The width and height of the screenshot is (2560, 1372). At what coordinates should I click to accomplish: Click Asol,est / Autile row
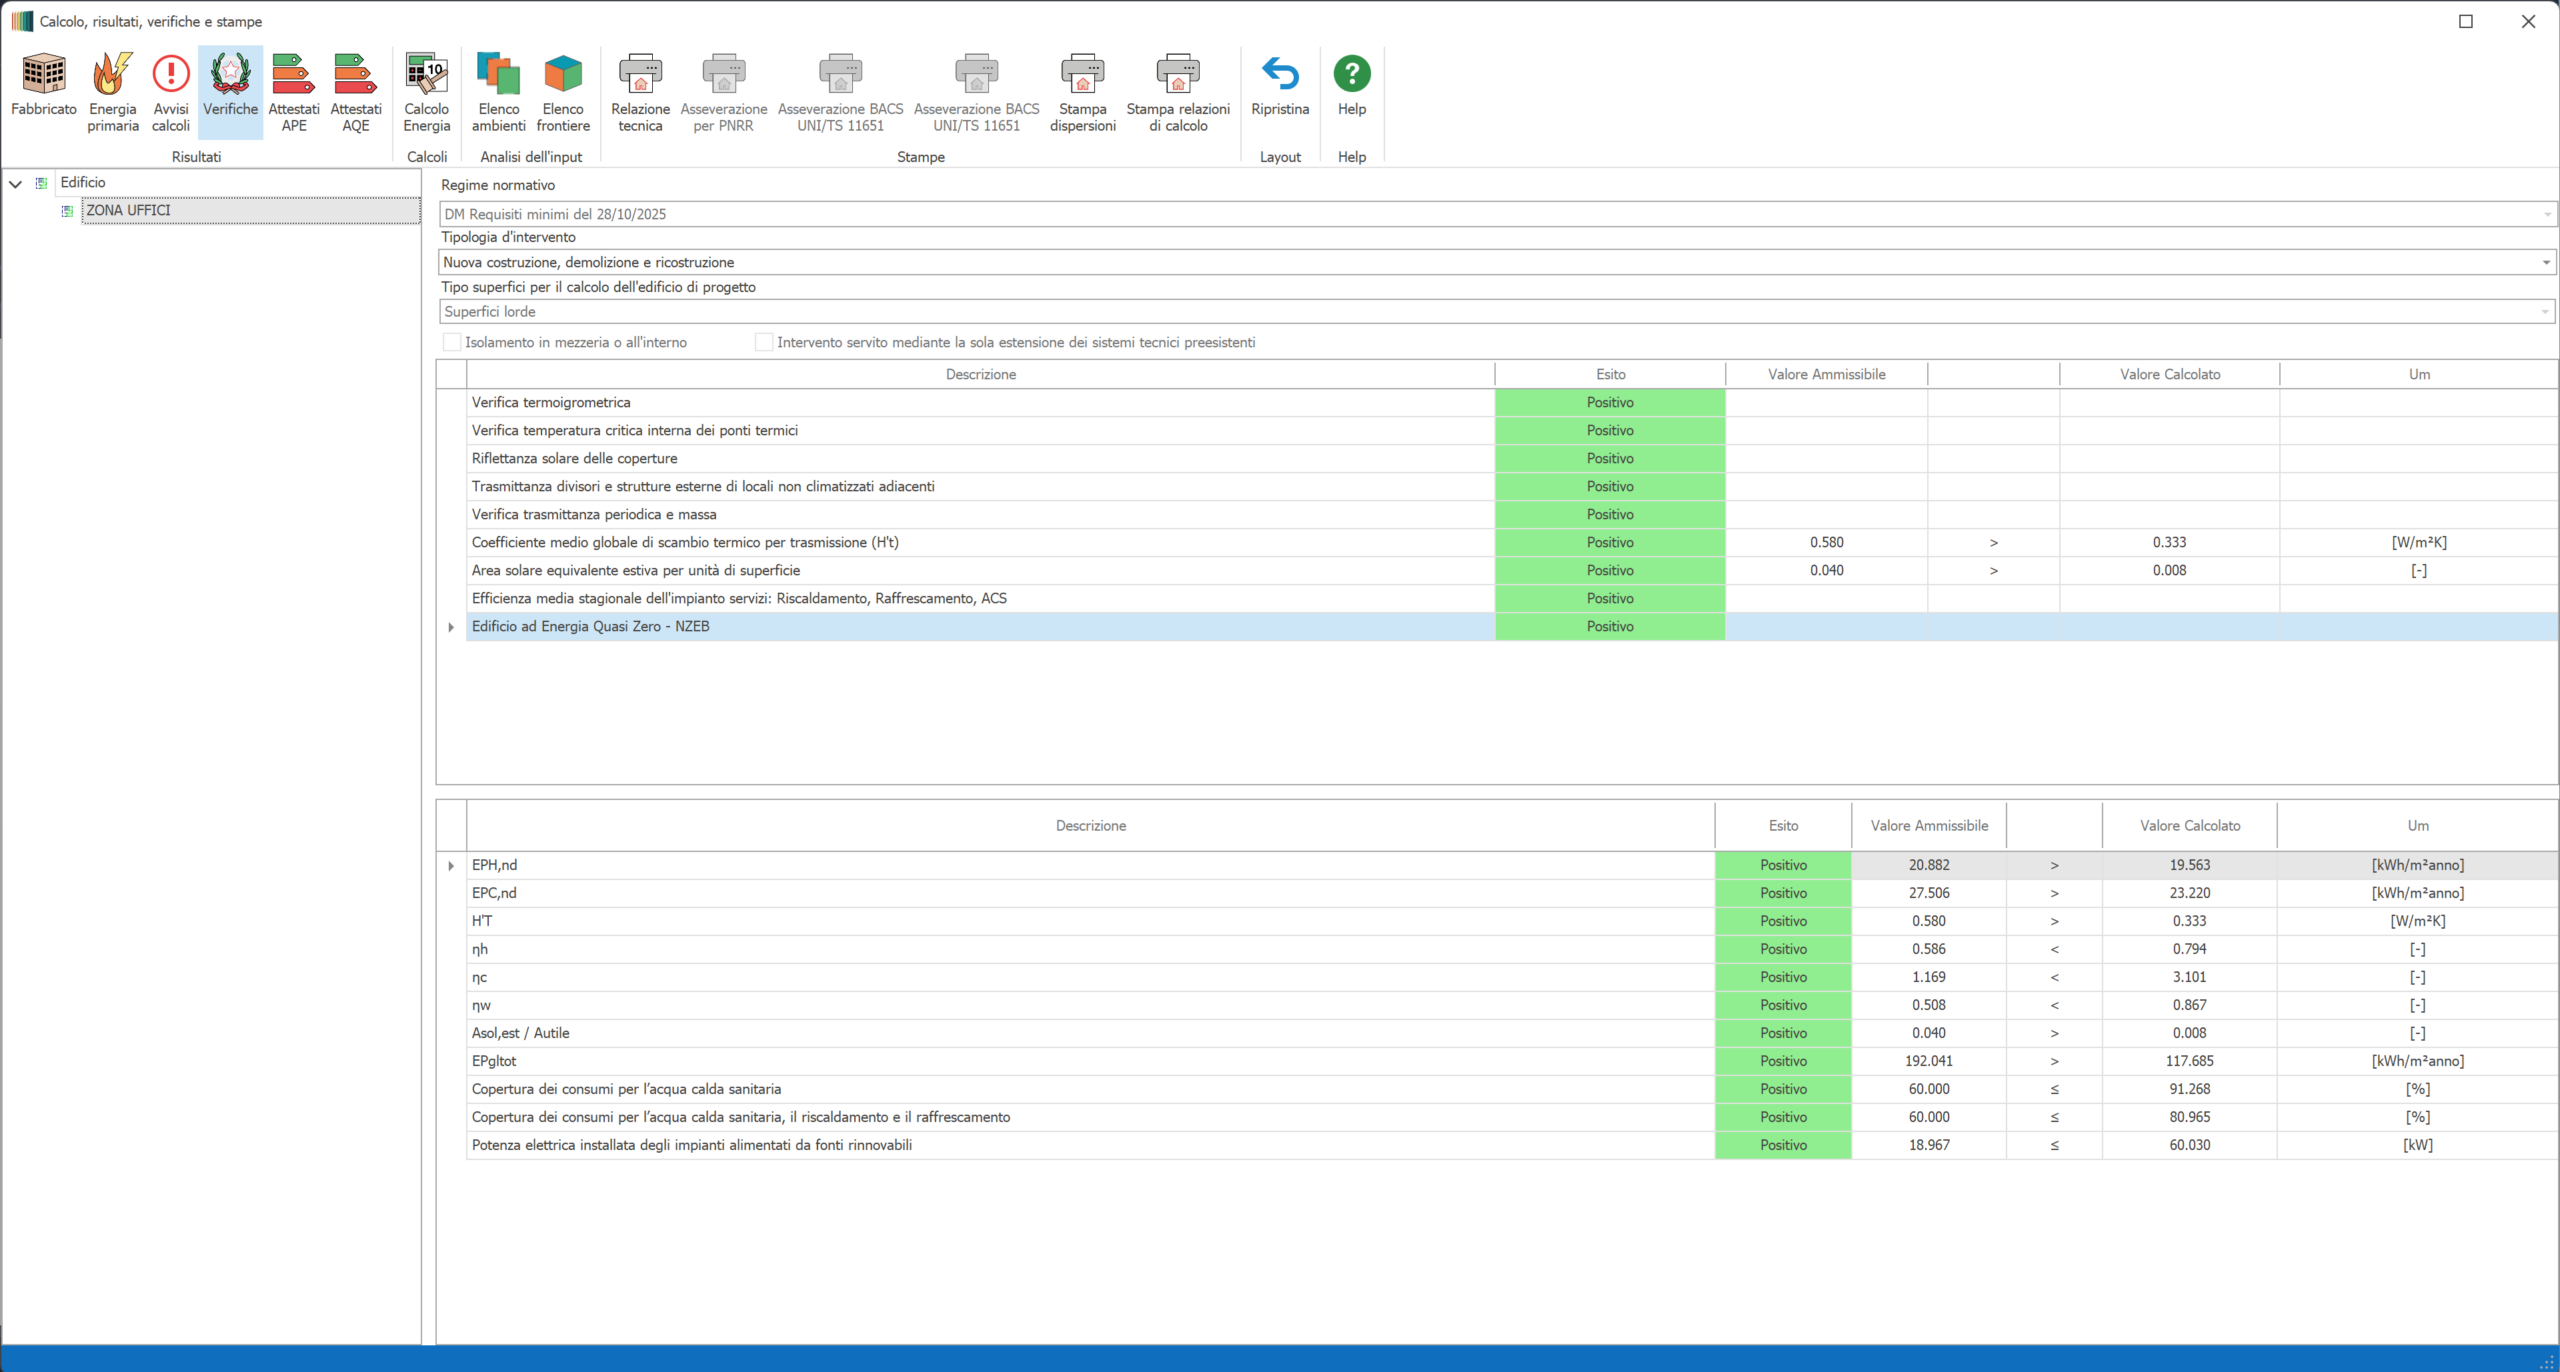click(x=1512, y=1033)
